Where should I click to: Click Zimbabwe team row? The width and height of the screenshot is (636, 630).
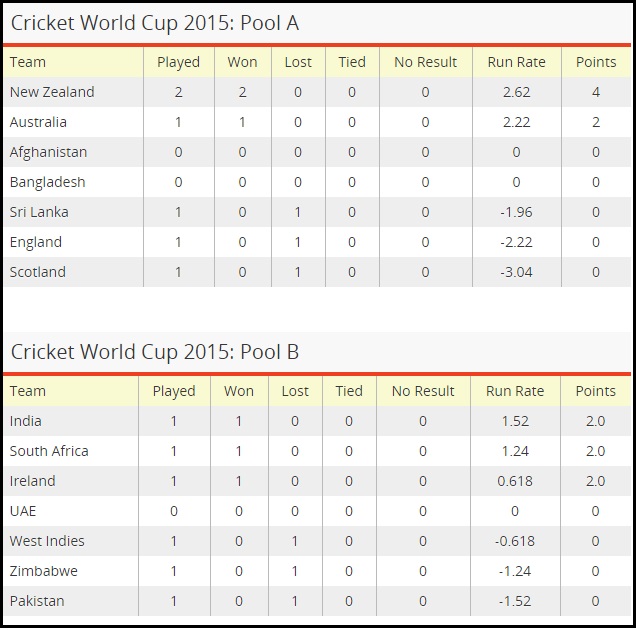point(317,571)
